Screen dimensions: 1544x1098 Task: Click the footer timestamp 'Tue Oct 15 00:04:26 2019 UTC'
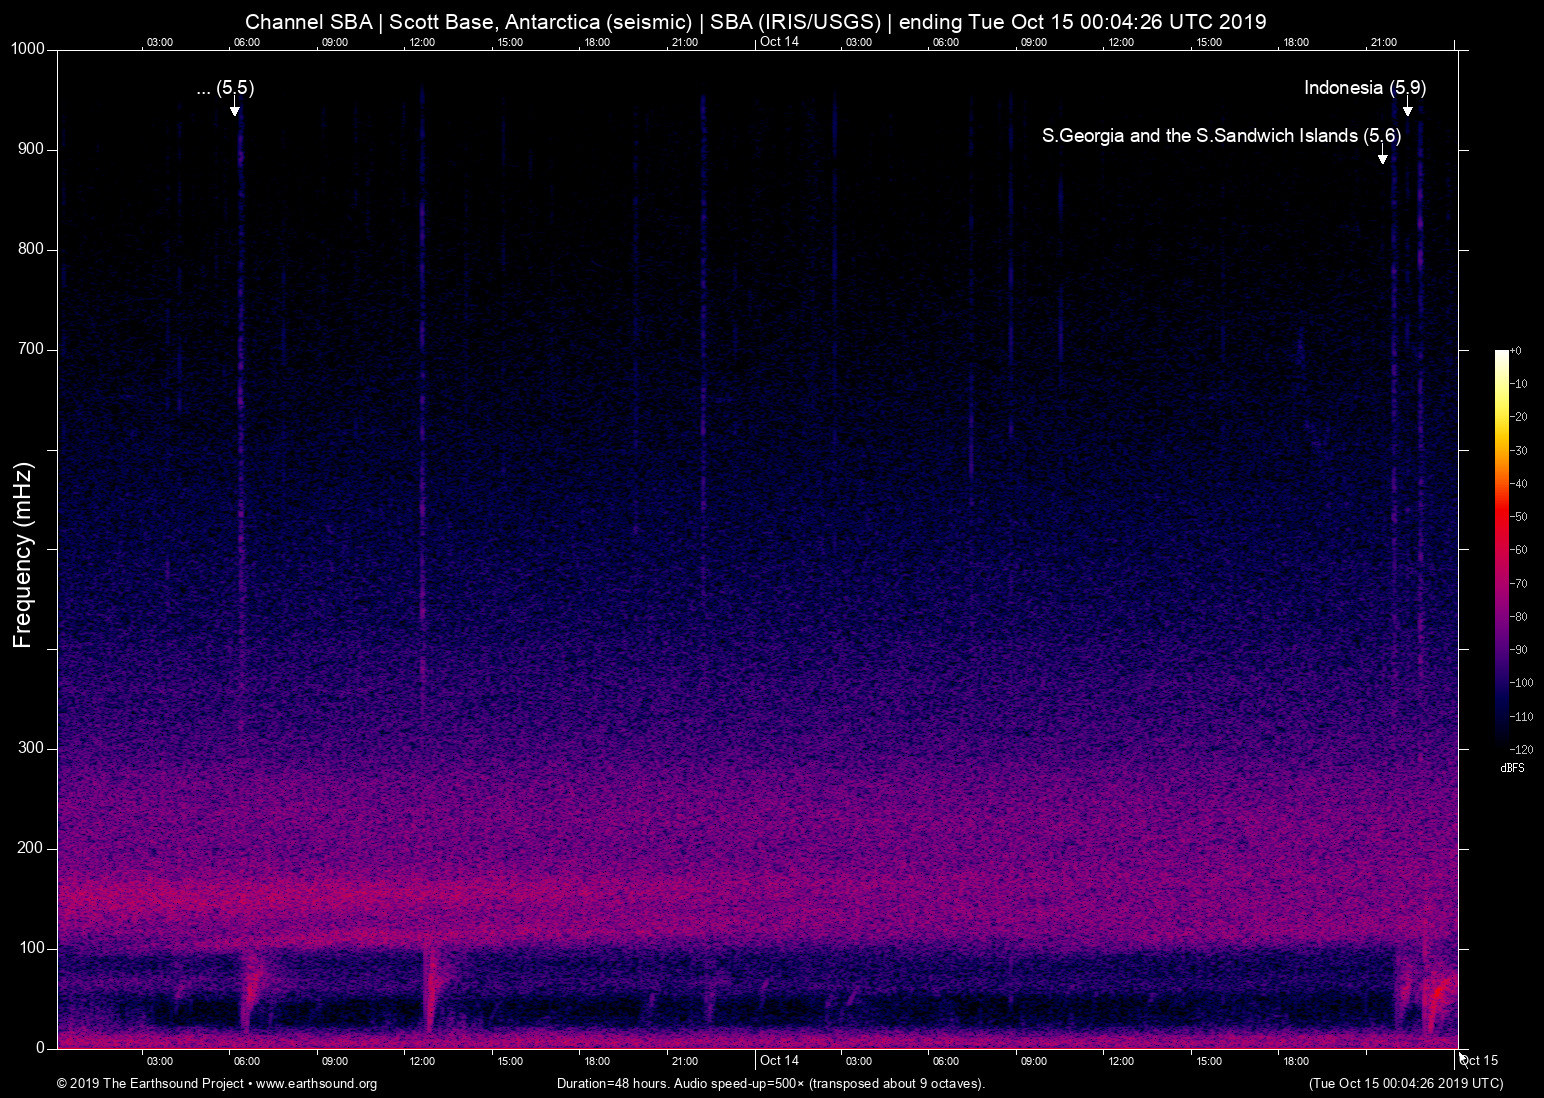coord(1405,1084)
